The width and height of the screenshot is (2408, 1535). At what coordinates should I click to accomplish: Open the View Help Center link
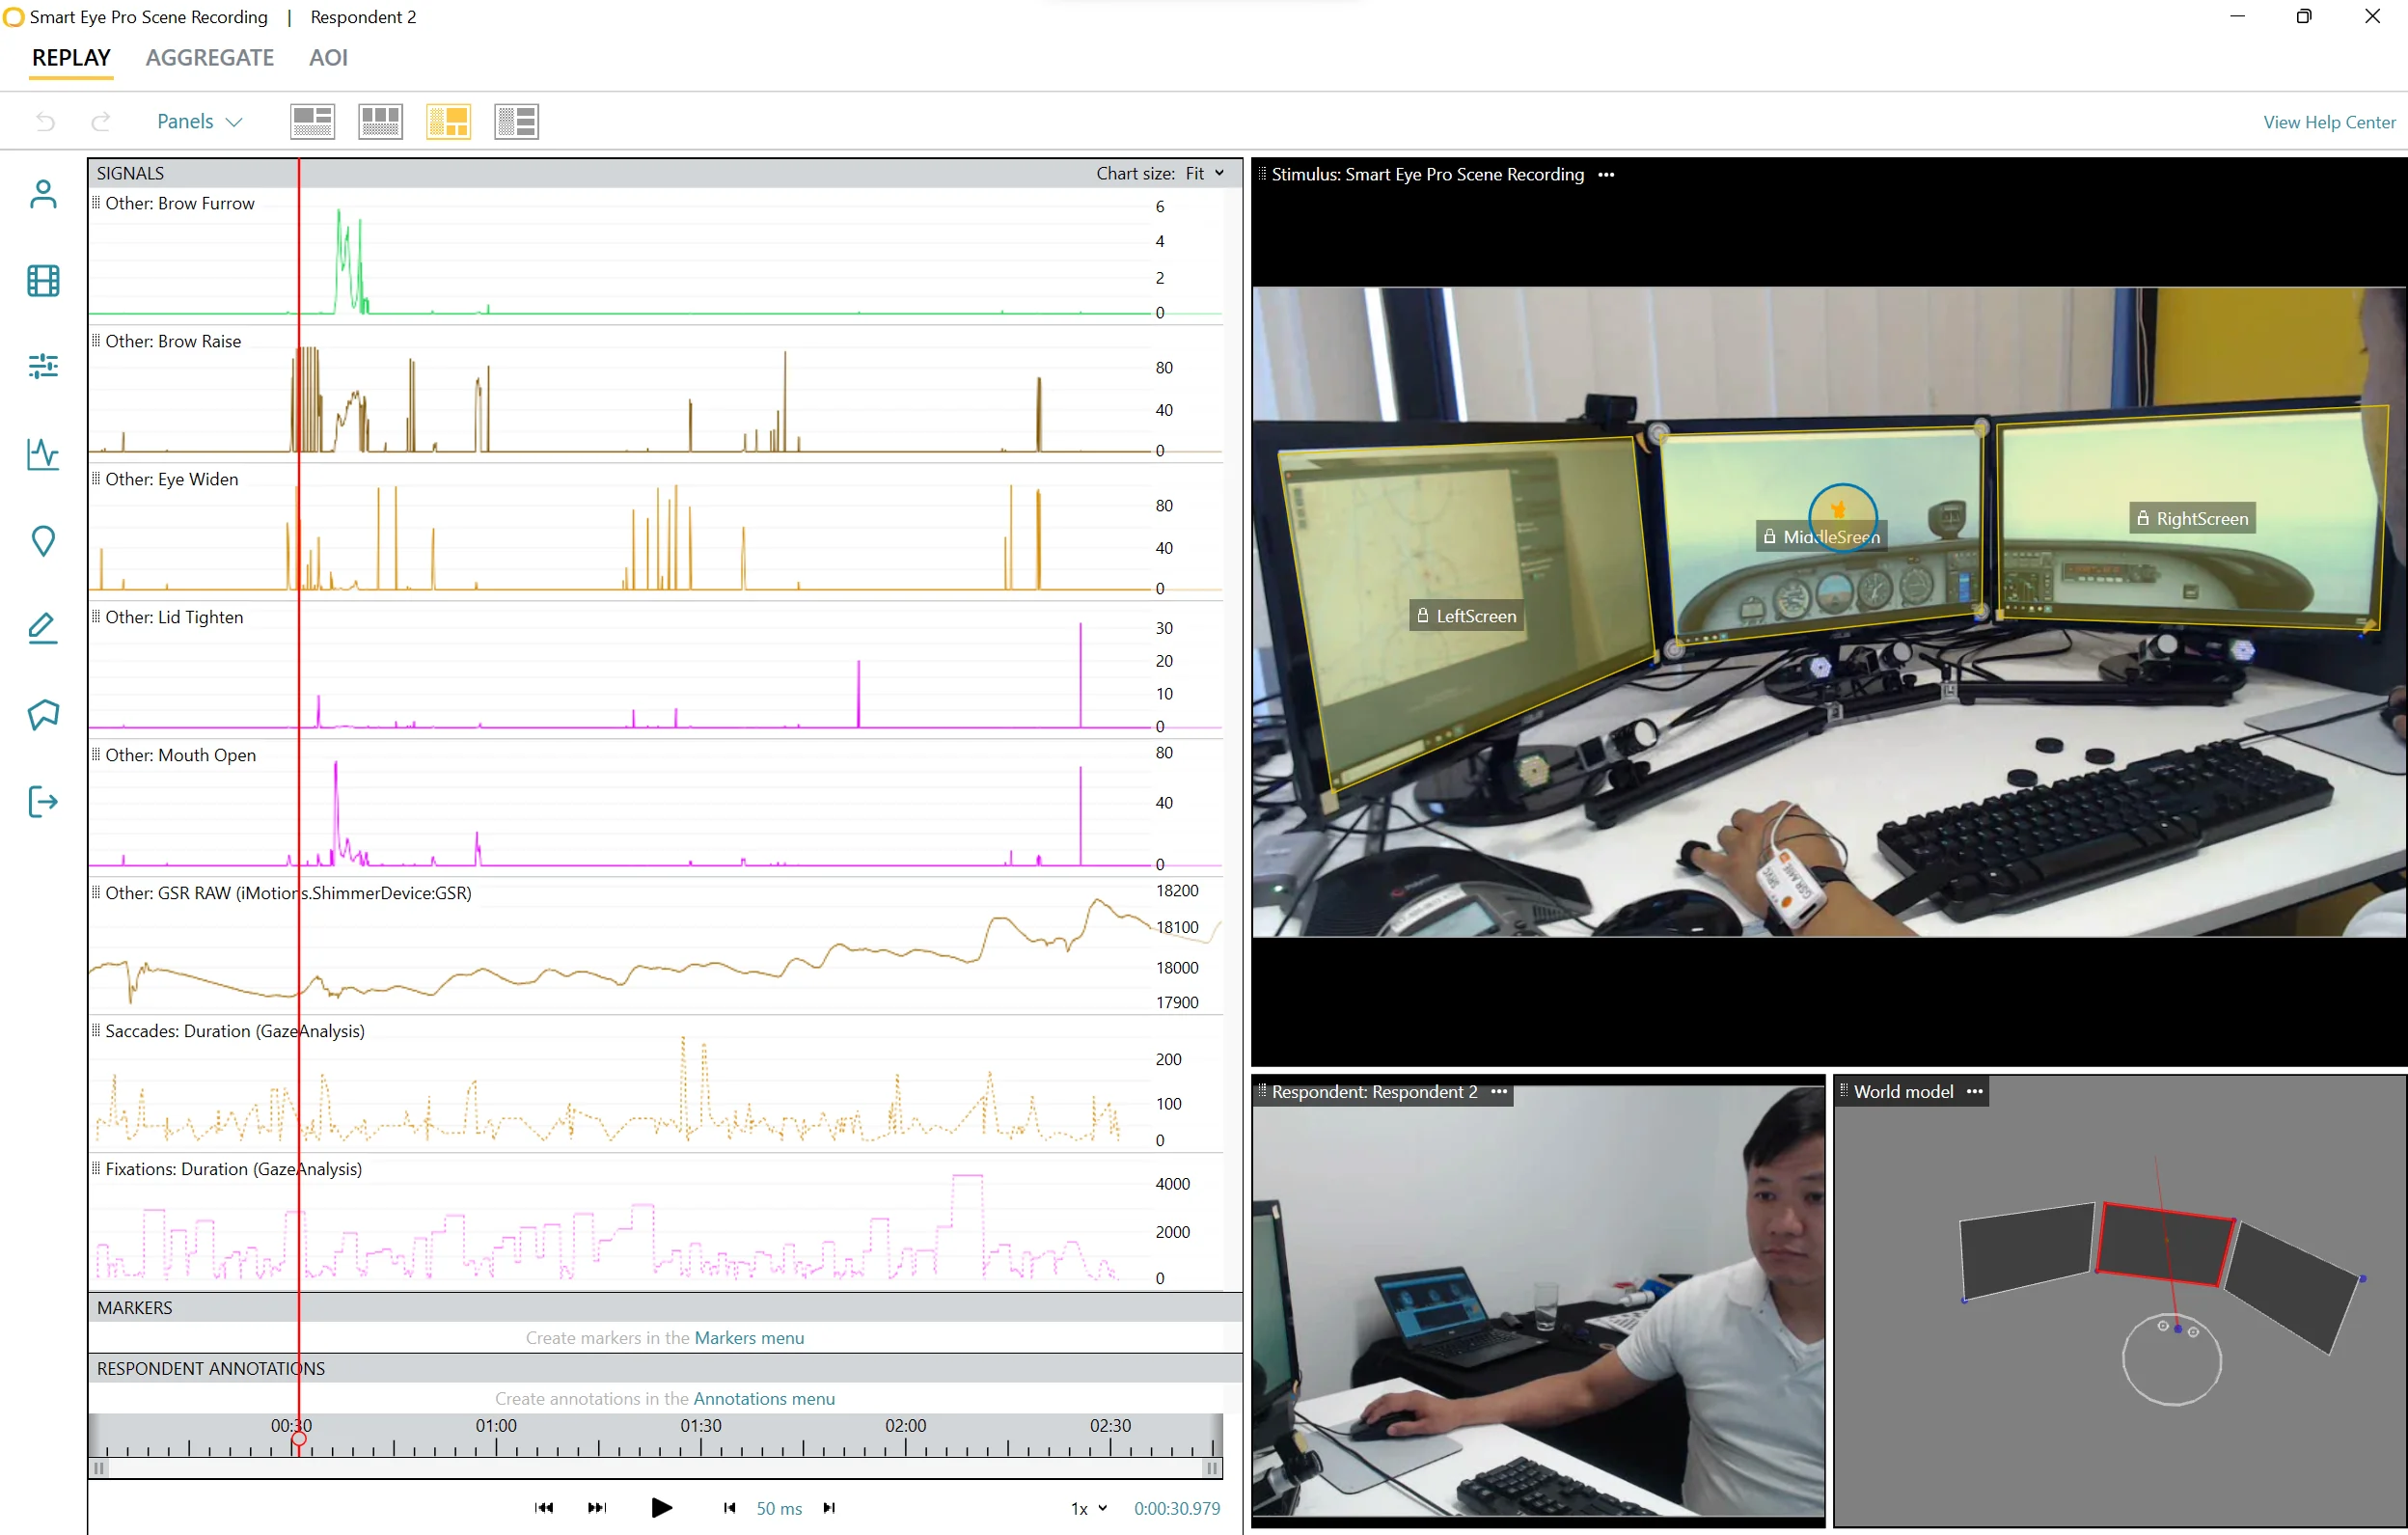point(2328,122)
